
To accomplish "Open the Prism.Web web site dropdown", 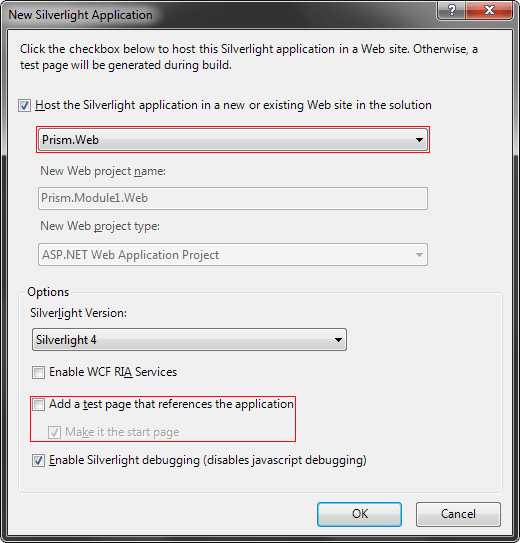I will click(x=233, y=140).
